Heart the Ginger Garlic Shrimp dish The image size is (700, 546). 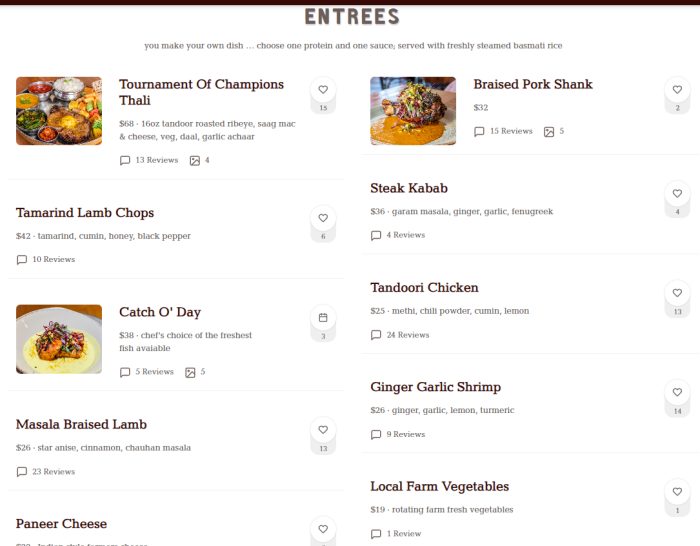click(677, 393)
